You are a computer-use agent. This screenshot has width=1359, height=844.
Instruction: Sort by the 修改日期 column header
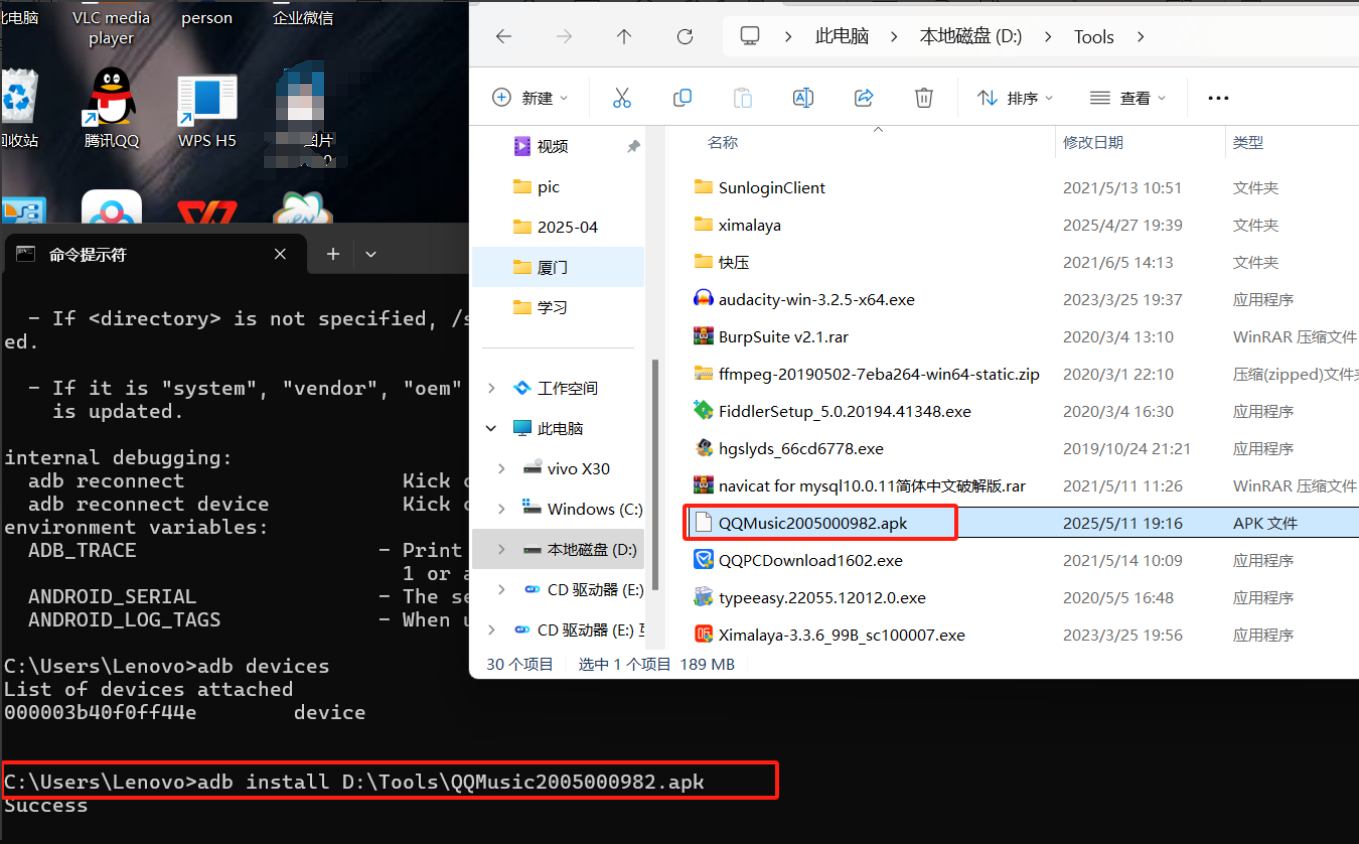coord(1093,143)
